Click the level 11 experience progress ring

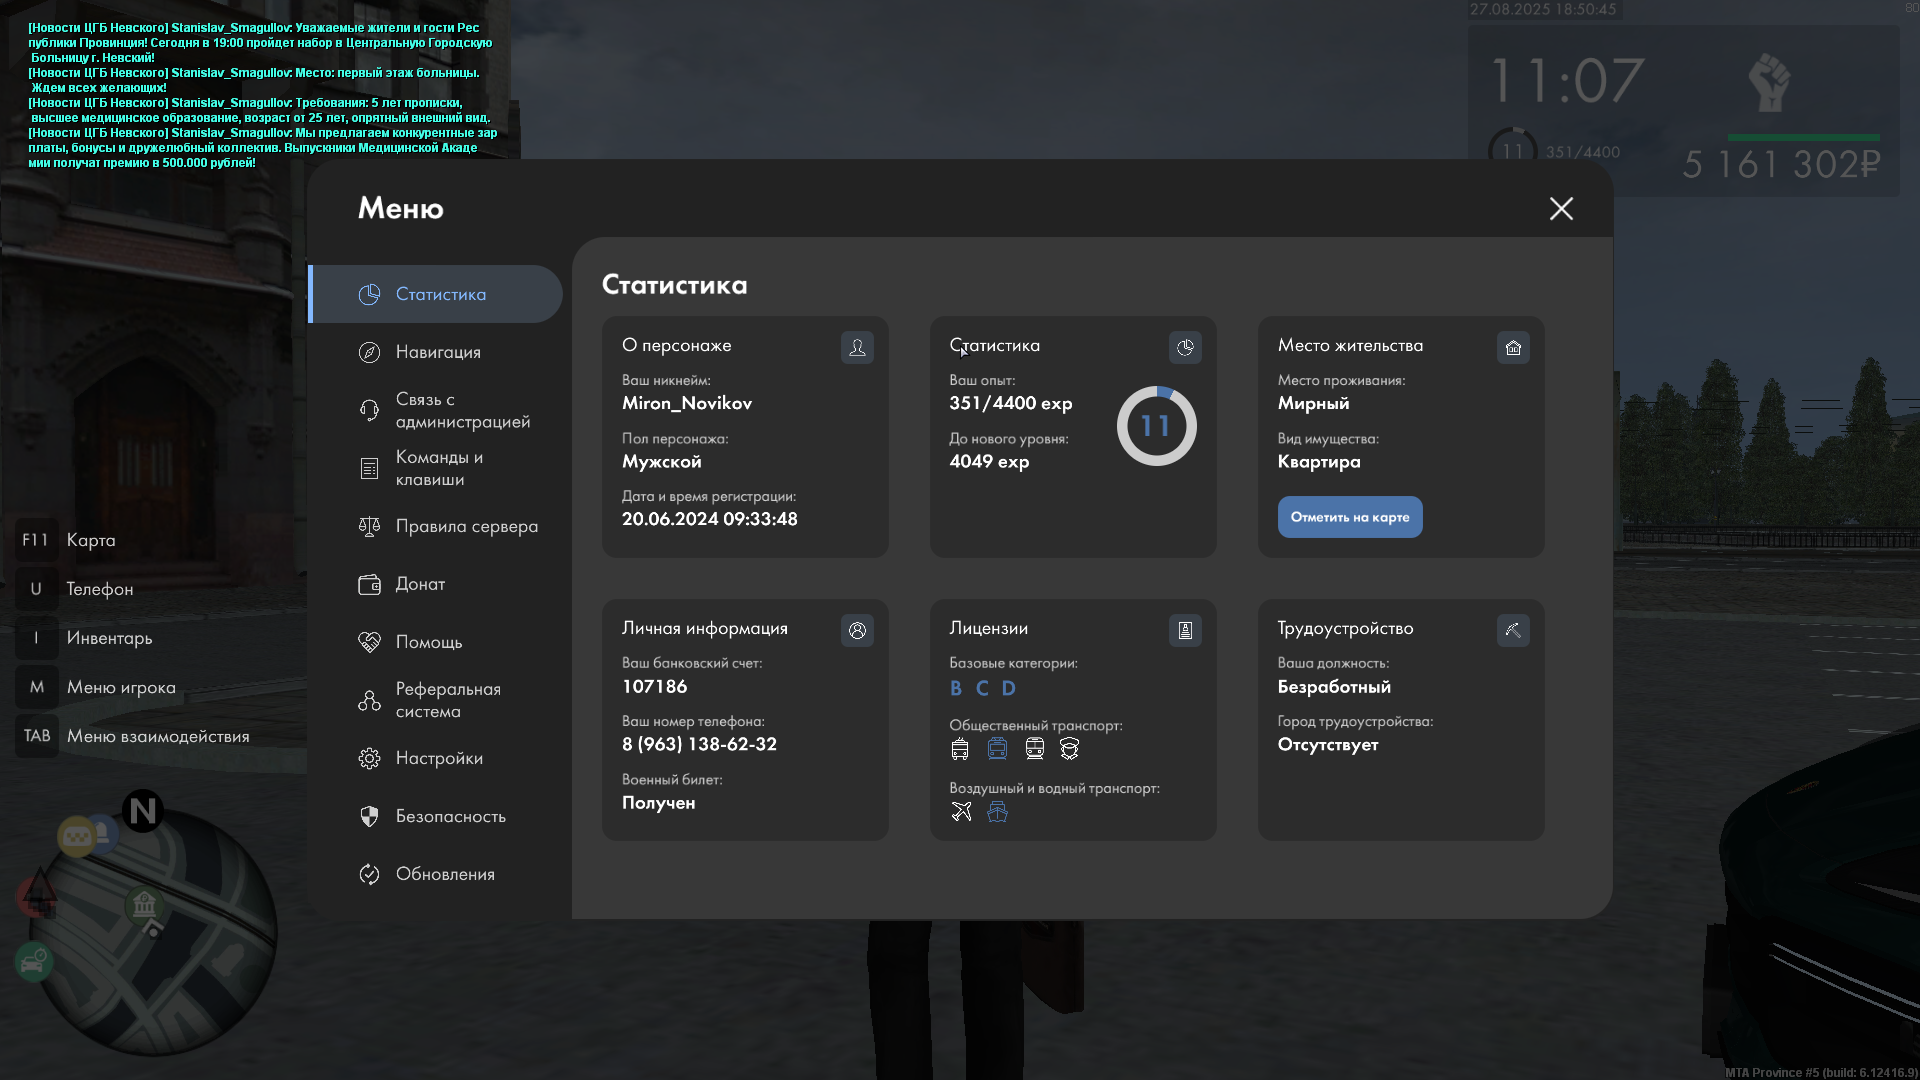pos(1156,426)
